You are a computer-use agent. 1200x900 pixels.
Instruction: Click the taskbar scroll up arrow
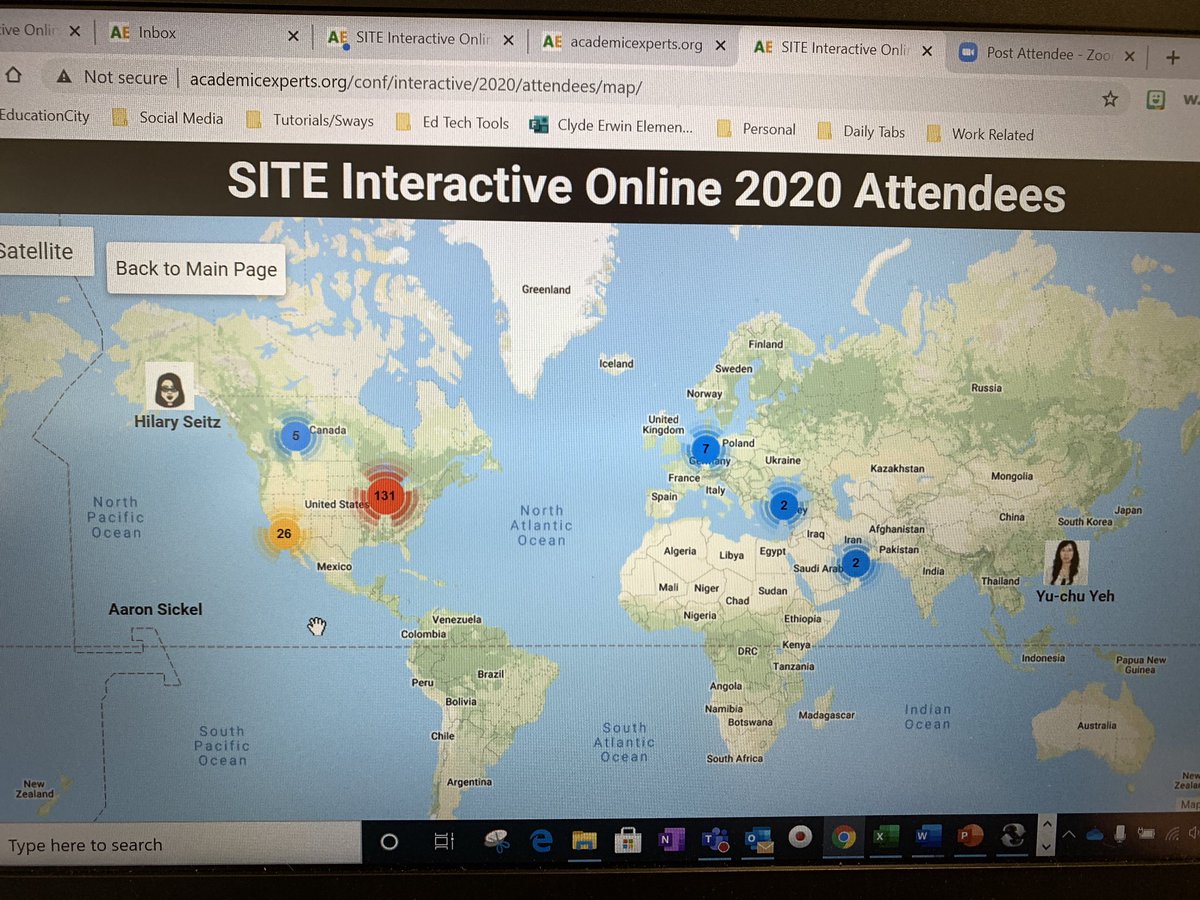pyautogui.click(x=1046, y=823)
